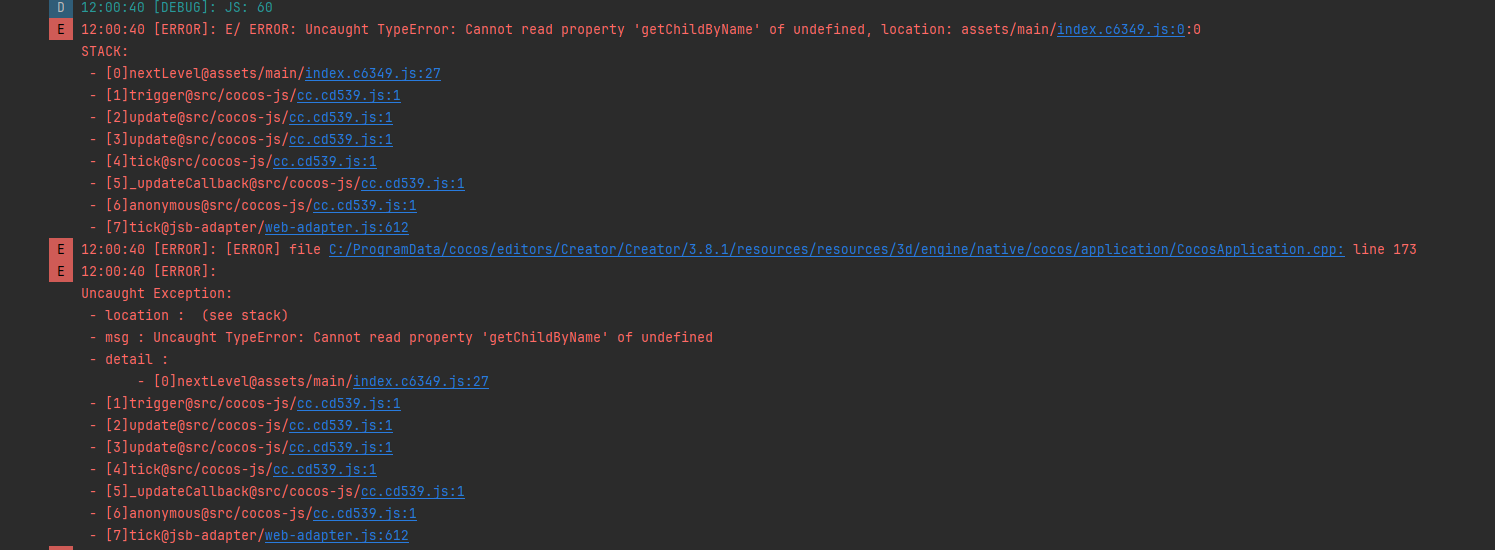The image size is (1495, 550).
Task: Open web-adapter.js:612 link in the Uncaught Exception block
Action: coord(336,535)
